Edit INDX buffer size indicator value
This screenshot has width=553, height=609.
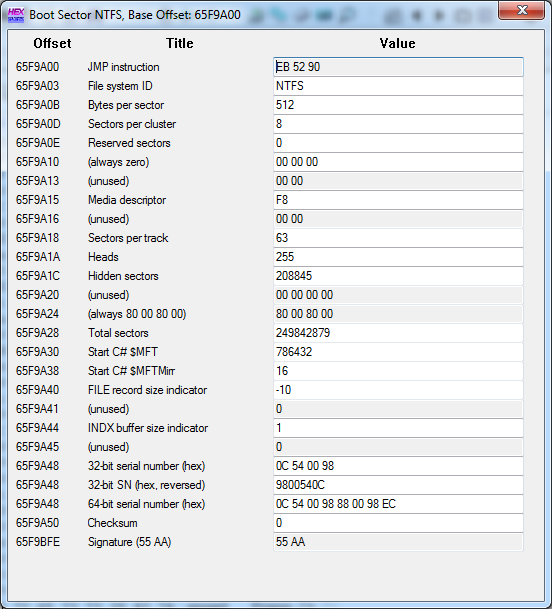pyautogui.click(x=398, y=428)
